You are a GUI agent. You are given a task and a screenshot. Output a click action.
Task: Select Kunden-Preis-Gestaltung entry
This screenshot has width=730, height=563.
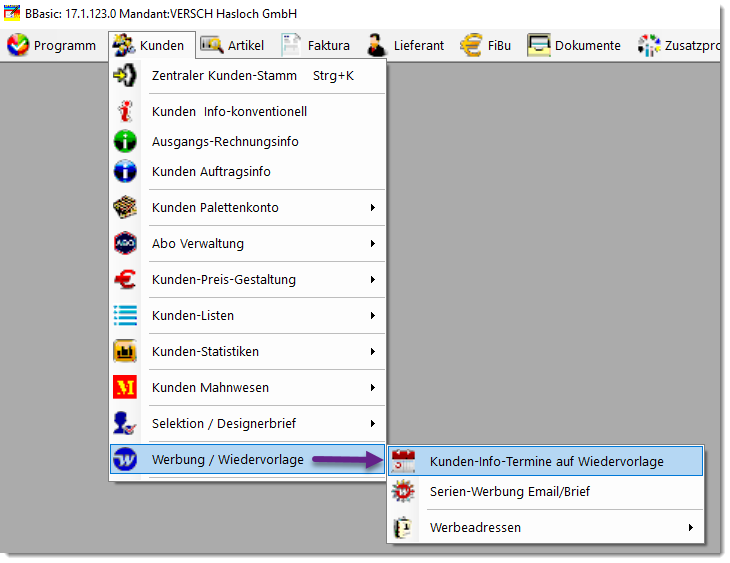click(247, 279)
